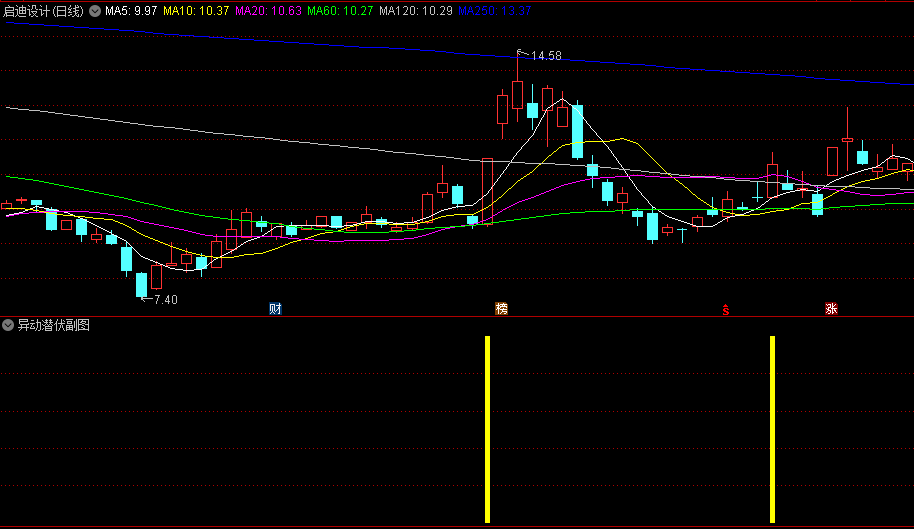This screenshot has height=529, width=914.
Task: Click the 财 event marker icon
Action: pos(275,309)
